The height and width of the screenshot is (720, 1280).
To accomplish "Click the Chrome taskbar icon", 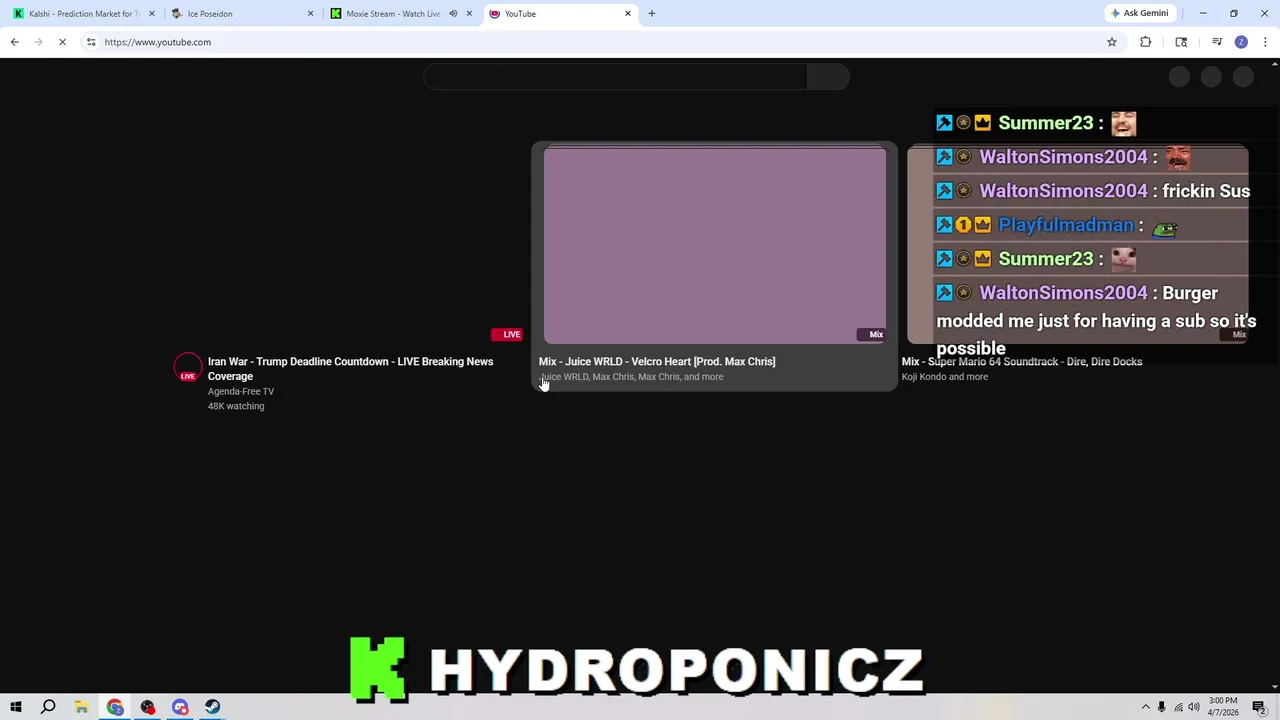I will point(115,707).
